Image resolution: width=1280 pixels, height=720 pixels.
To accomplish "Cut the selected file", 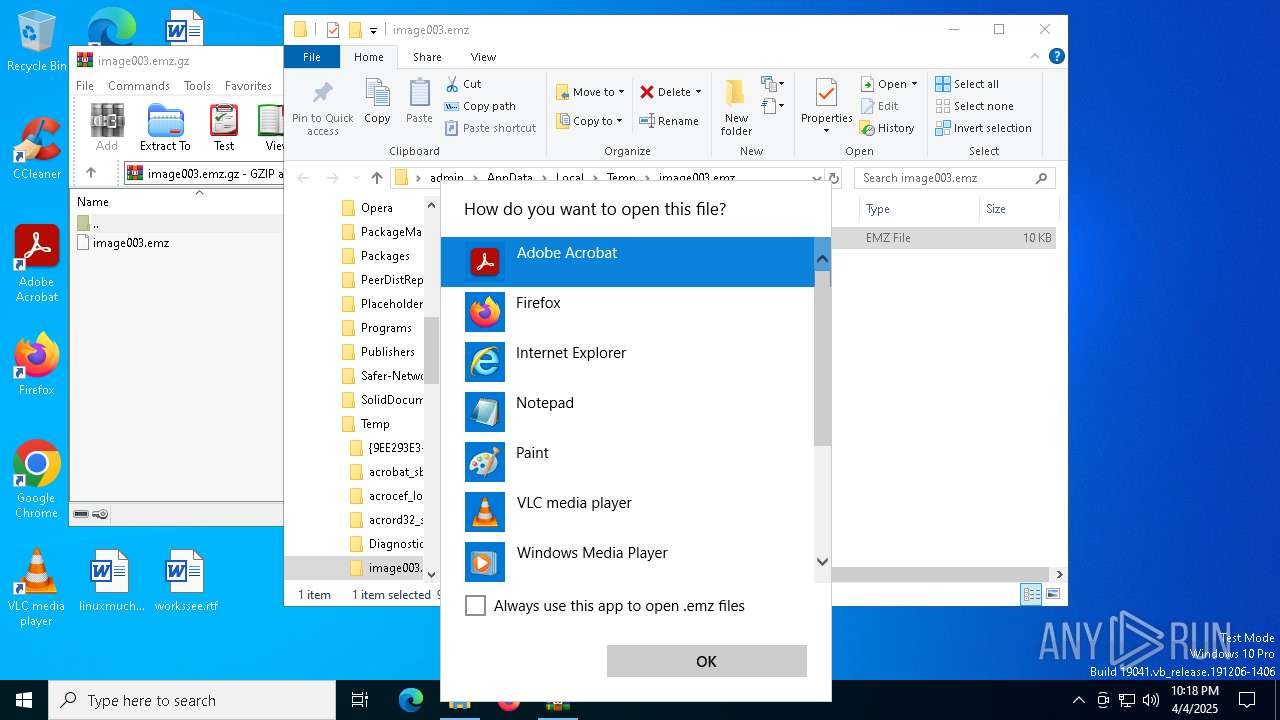I will [x=464, y=84].
